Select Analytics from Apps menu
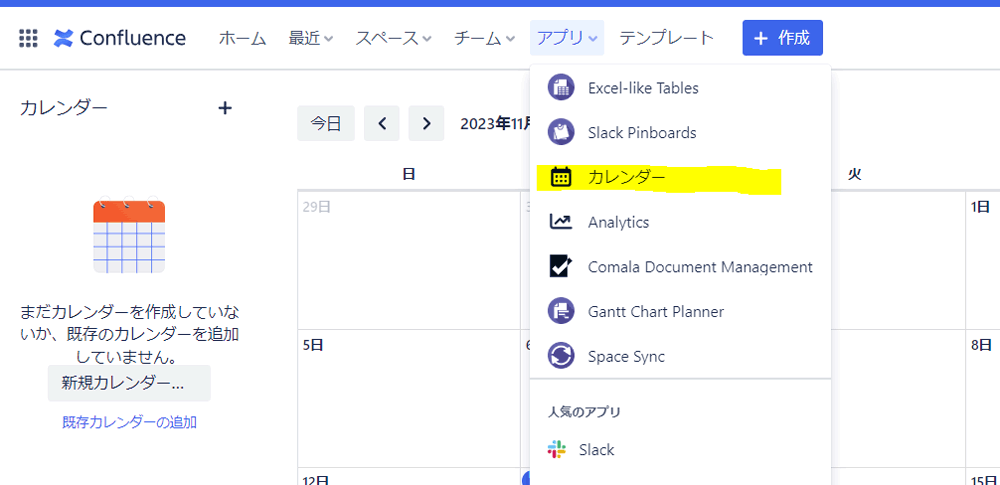 680,222
